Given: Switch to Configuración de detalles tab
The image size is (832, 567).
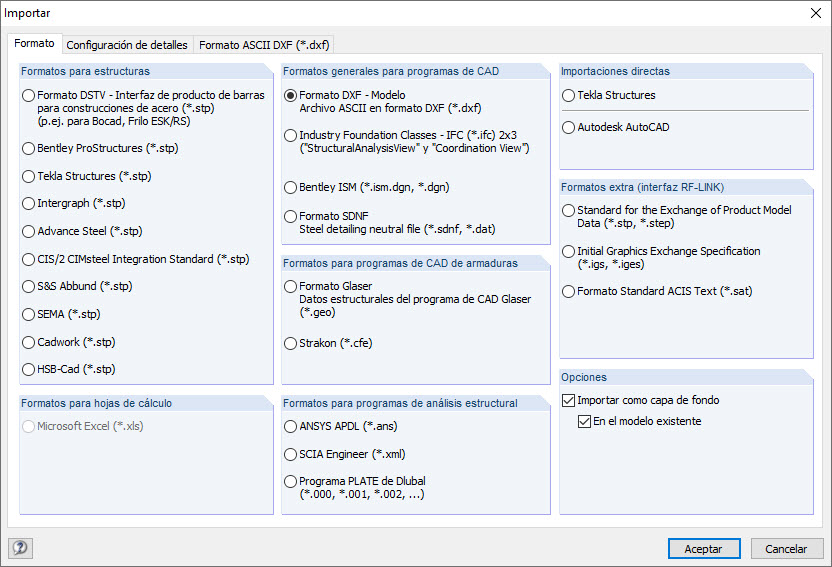Looking at the screenshot, I should (126, 45).
